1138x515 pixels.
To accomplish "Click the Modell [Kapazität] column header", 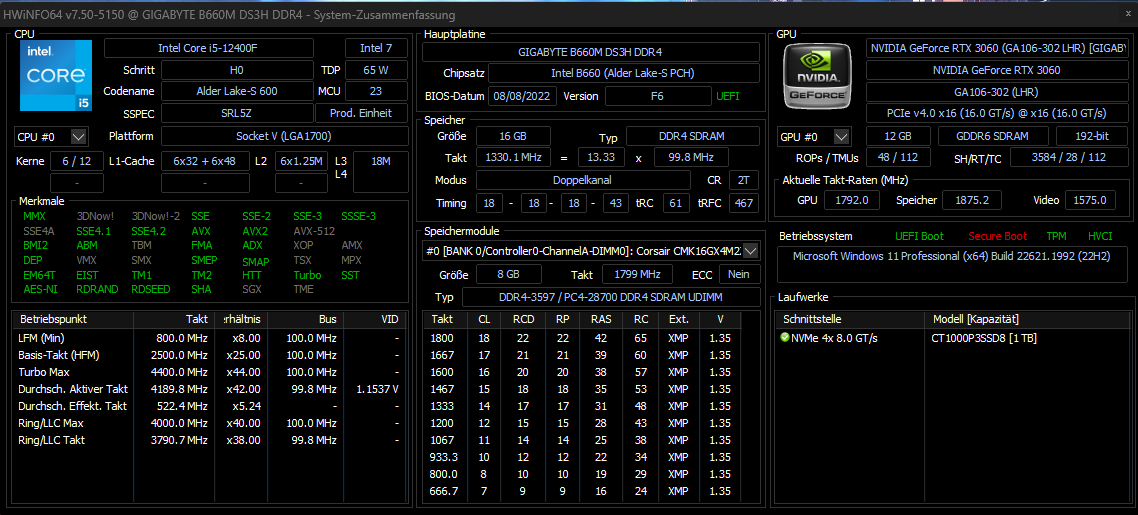I will (1026, 319).
